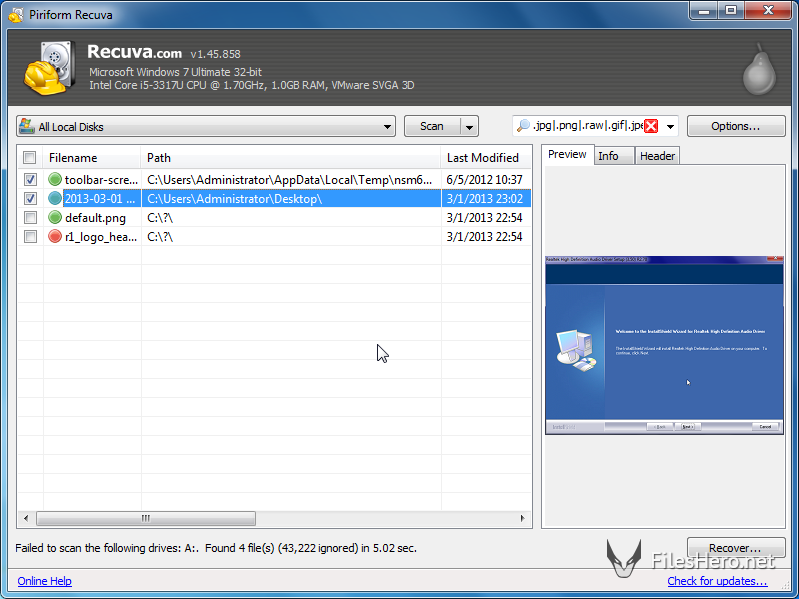Image resolution: width=799 pixels, height=599 pixels.
Task: Toggle the select-all checkbox in the header
Action: point(30,157)
